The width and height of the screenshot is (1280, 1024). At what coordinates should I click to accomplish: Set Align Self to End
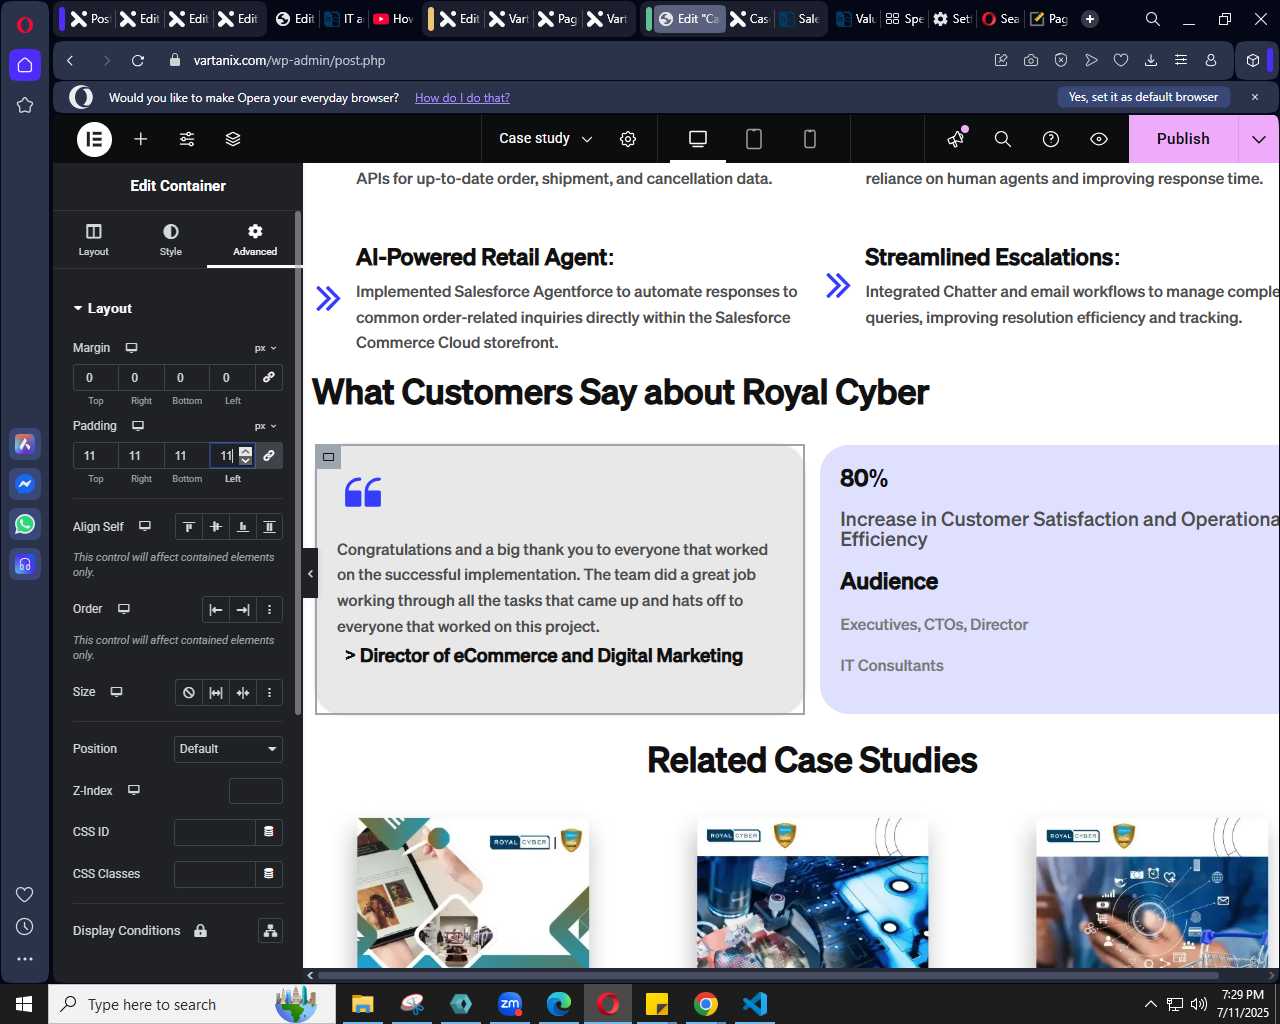(x=242, y=527)
